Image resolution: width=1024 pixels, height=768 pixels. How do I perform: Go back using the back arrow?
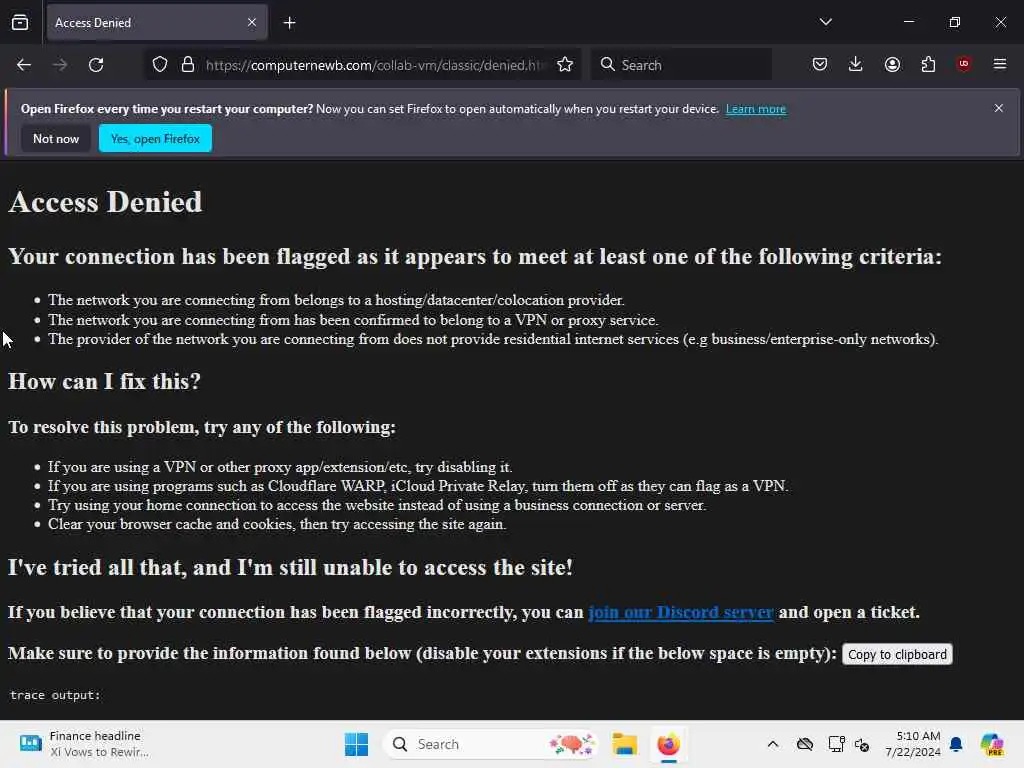(24, 65)
